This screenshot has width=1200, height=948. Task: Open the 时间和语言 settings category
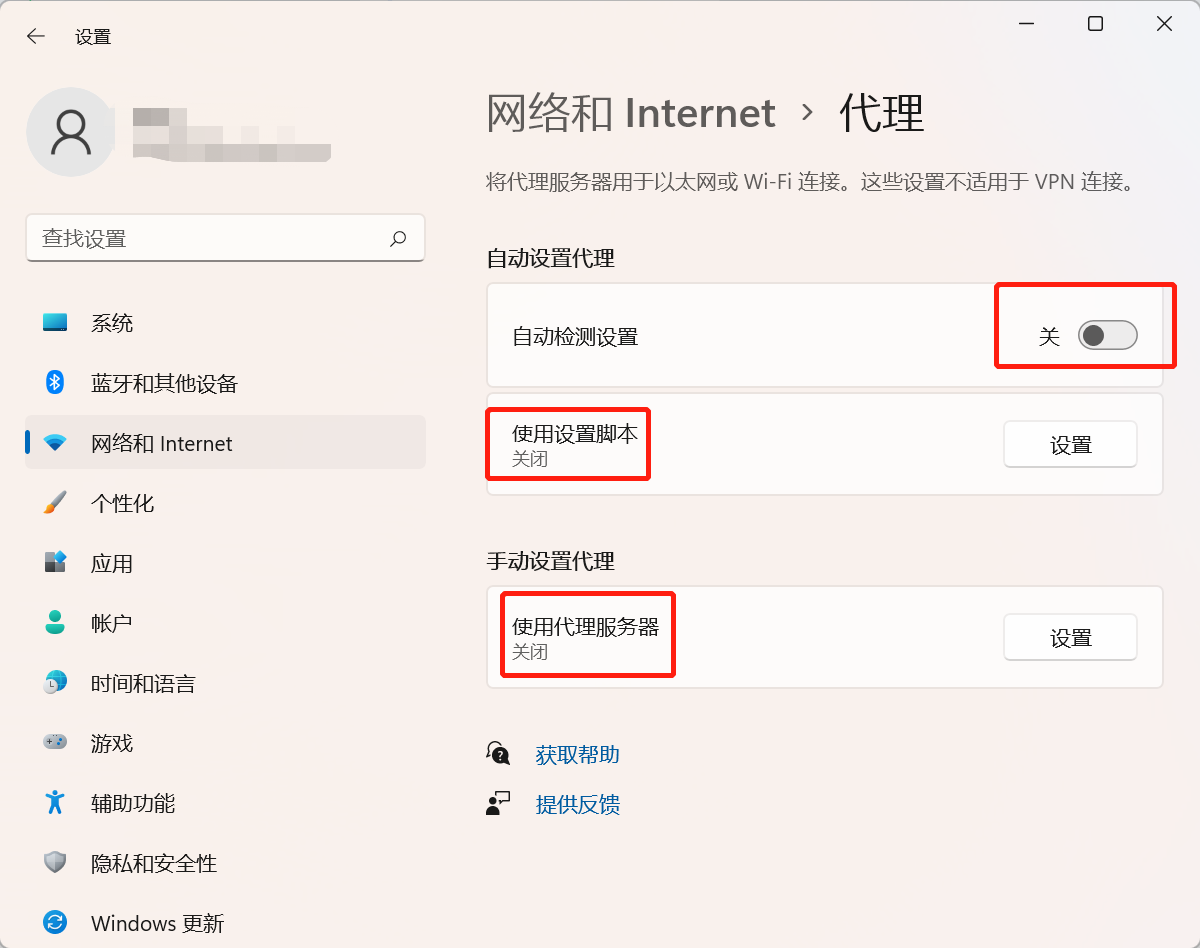tap(225, 683)
